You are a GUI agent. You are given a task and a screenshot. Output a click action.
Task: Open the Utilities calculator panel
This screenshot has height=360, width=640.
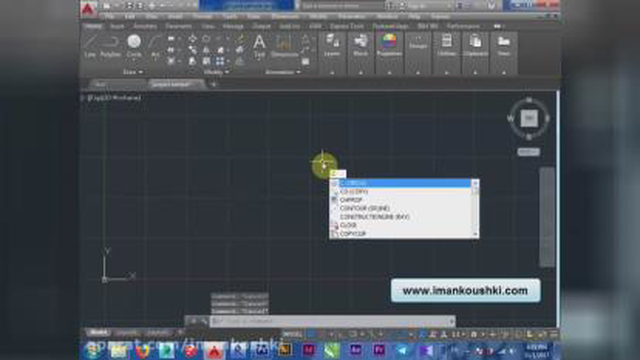(447, 45)
